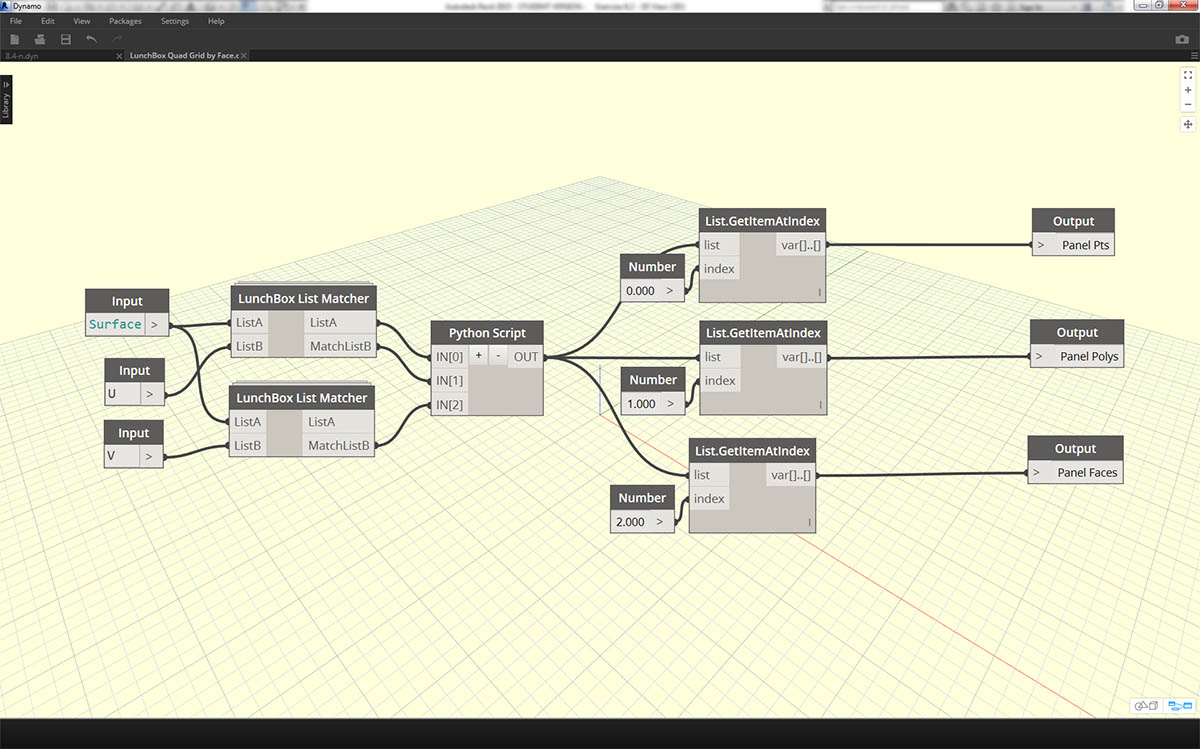1200x749 pixels.
Task: Click the pan mode arrows icon
Action: coord(1188,124)
